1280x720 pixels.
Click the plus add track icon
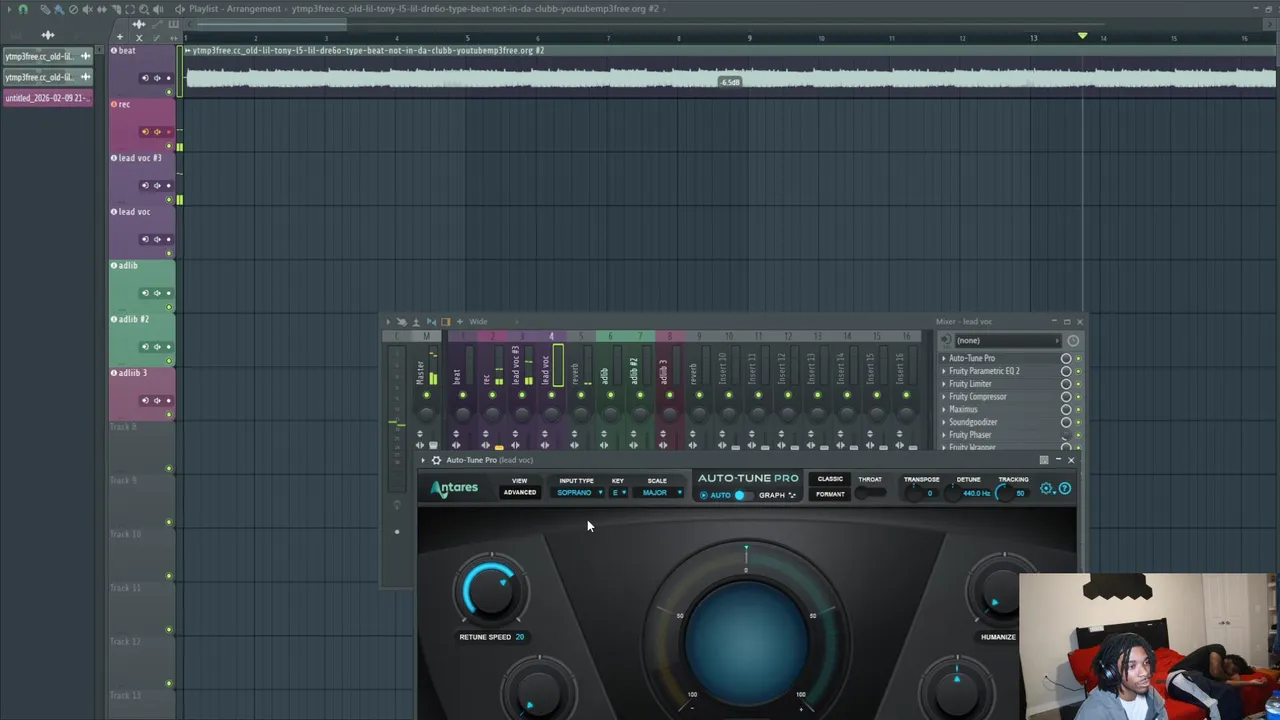120,37
